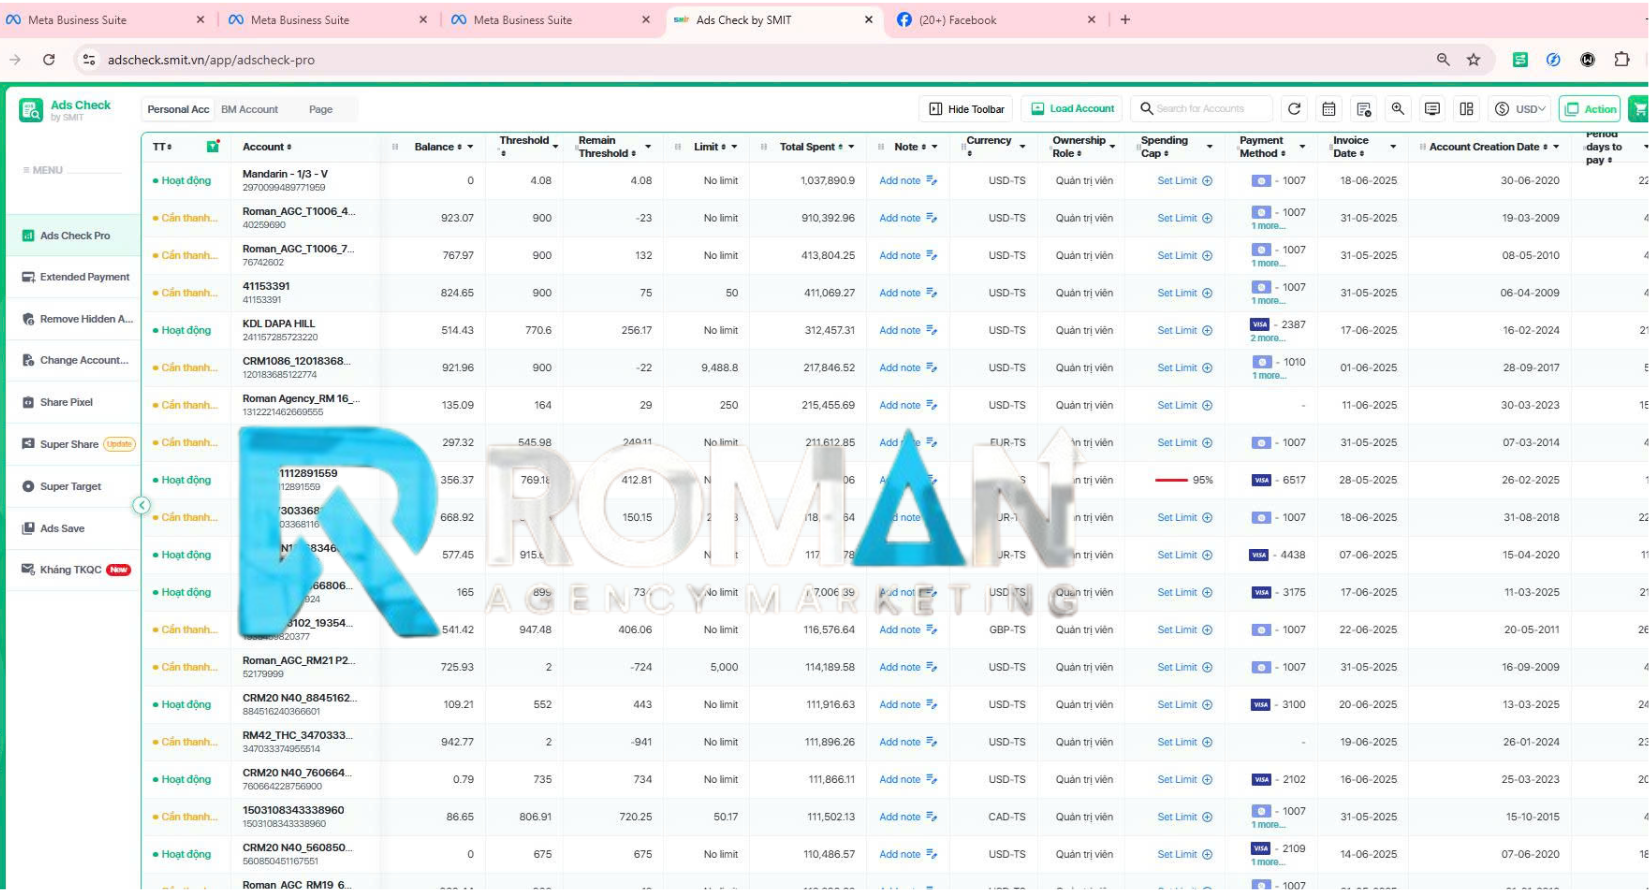
Task: Open Share Pixel in the sidebar
Action: tap(74, 402)
